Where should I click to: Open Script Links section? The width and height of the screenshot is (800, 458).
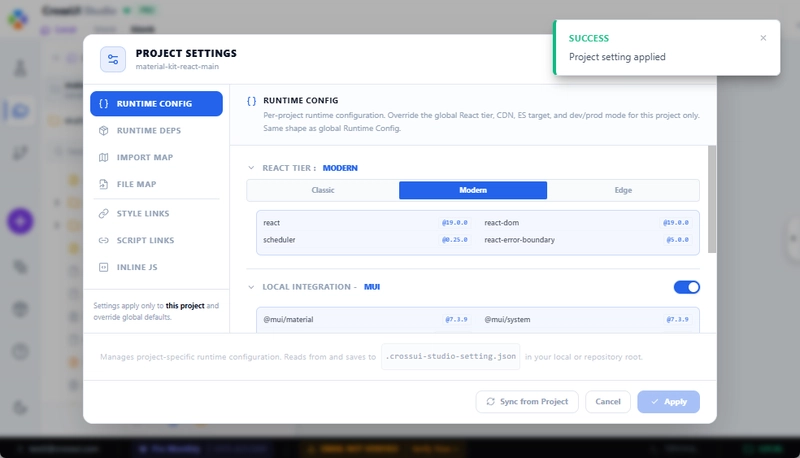click(156, 240)
